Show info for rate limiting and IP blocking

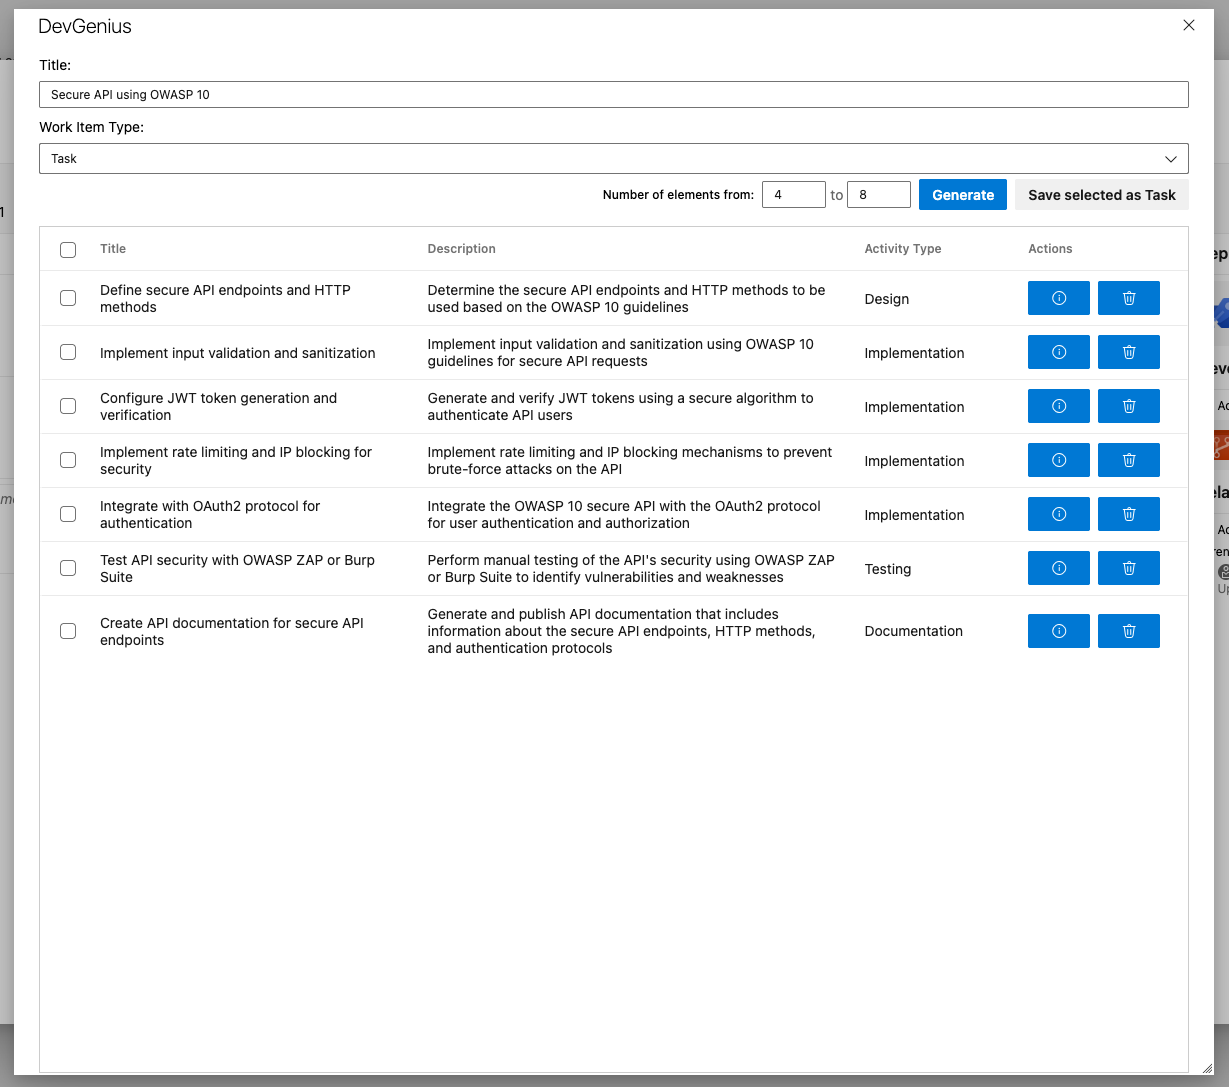[x=1058, y=460]
